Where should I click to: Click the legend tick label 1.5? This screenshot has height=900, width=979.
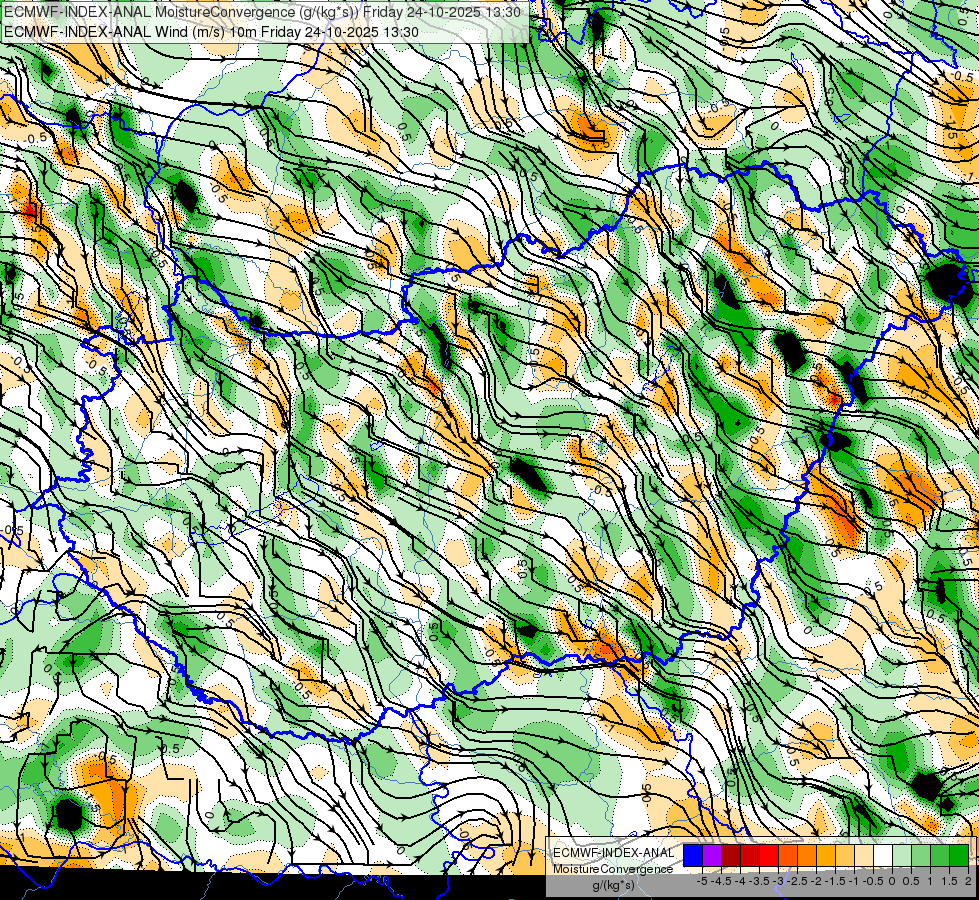(950, 881)
